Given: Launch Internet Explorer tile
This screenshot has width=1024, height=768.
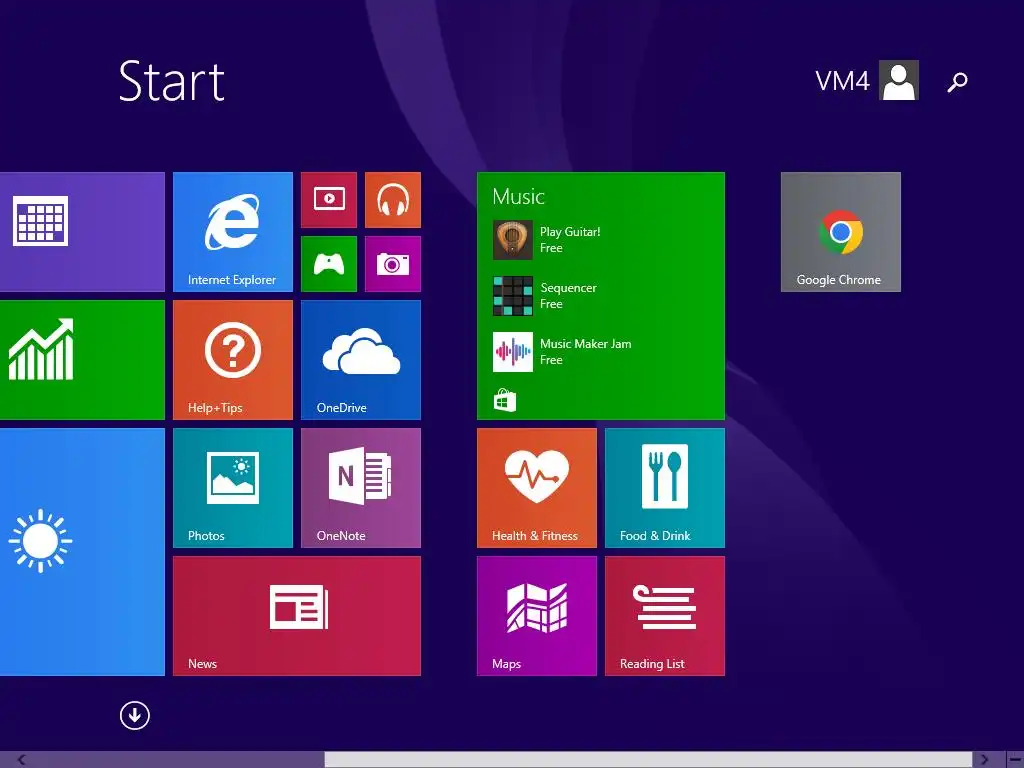Looking at the screenshot, I should click(232, 232).
